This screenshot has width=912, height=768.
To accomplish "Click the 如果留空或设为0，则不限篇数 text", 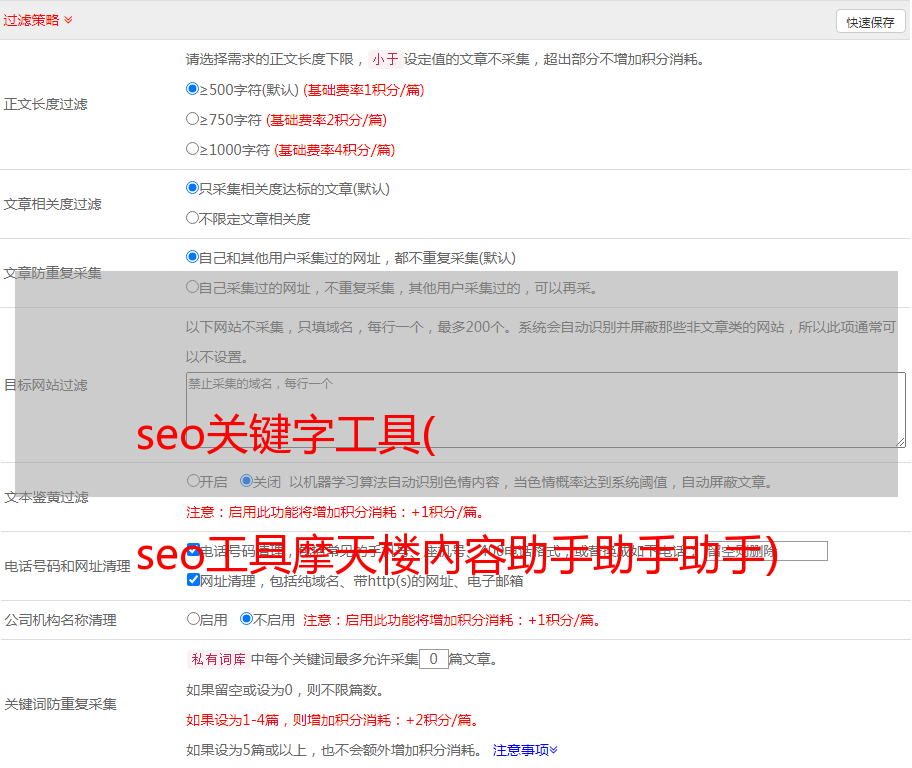I will [285, 691].
